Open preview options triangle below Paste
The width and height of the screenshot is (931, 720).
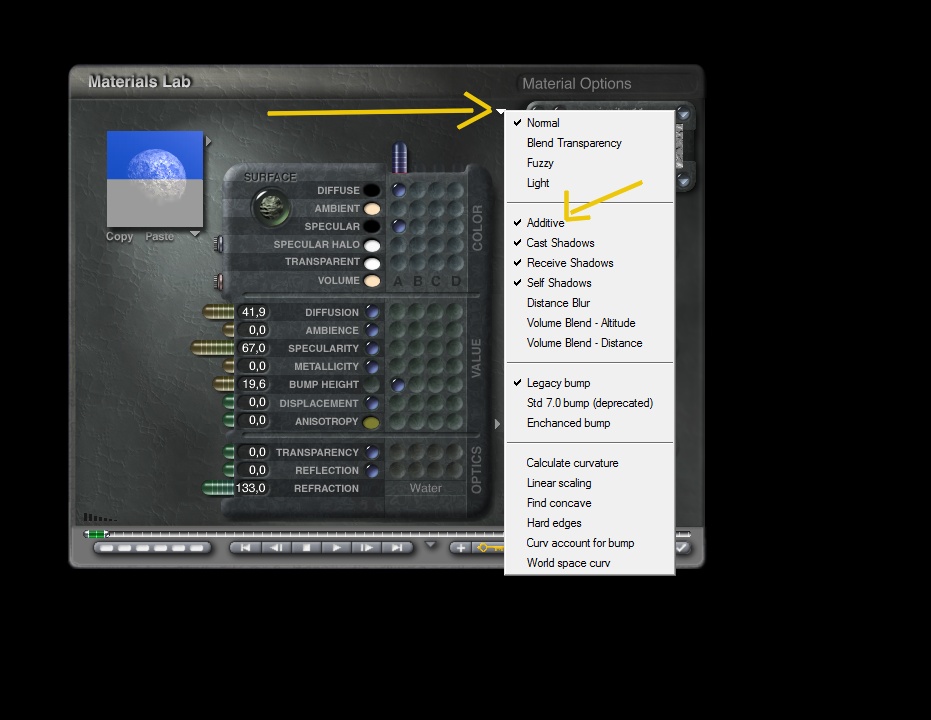pos(195,234)
